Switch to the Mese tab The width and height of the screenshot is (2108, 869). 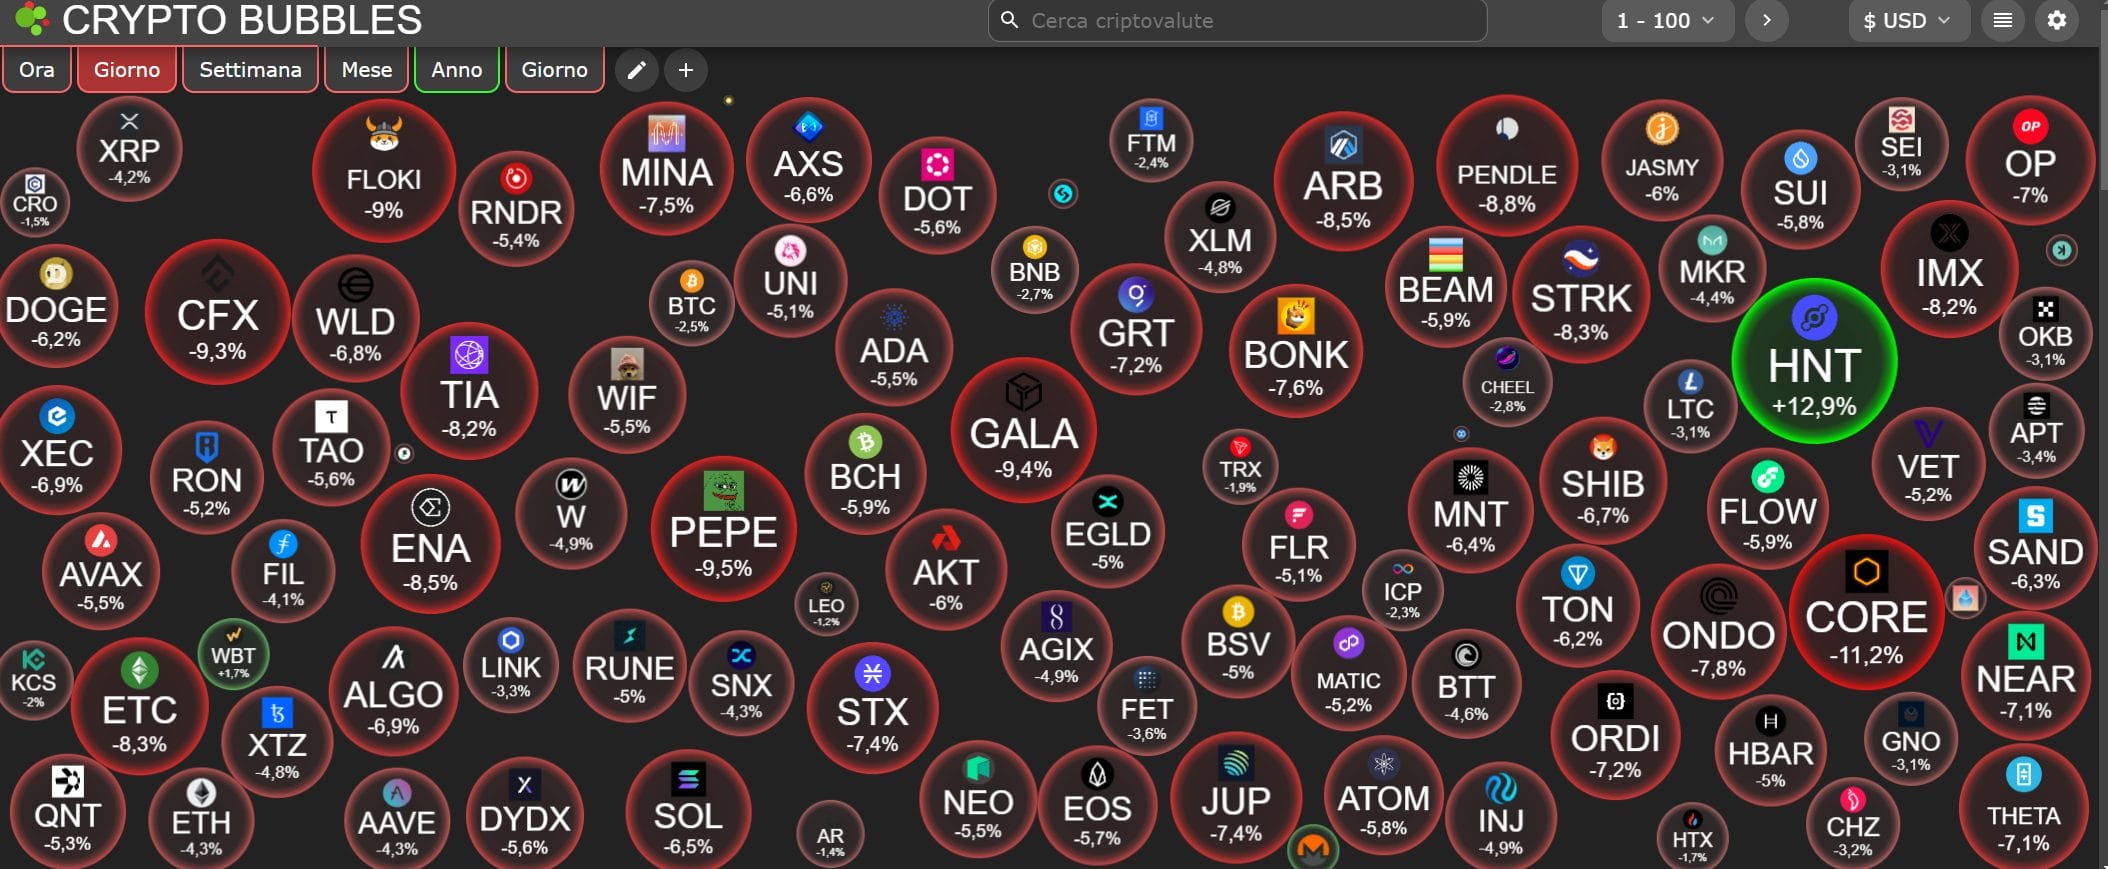pos(367,70)
